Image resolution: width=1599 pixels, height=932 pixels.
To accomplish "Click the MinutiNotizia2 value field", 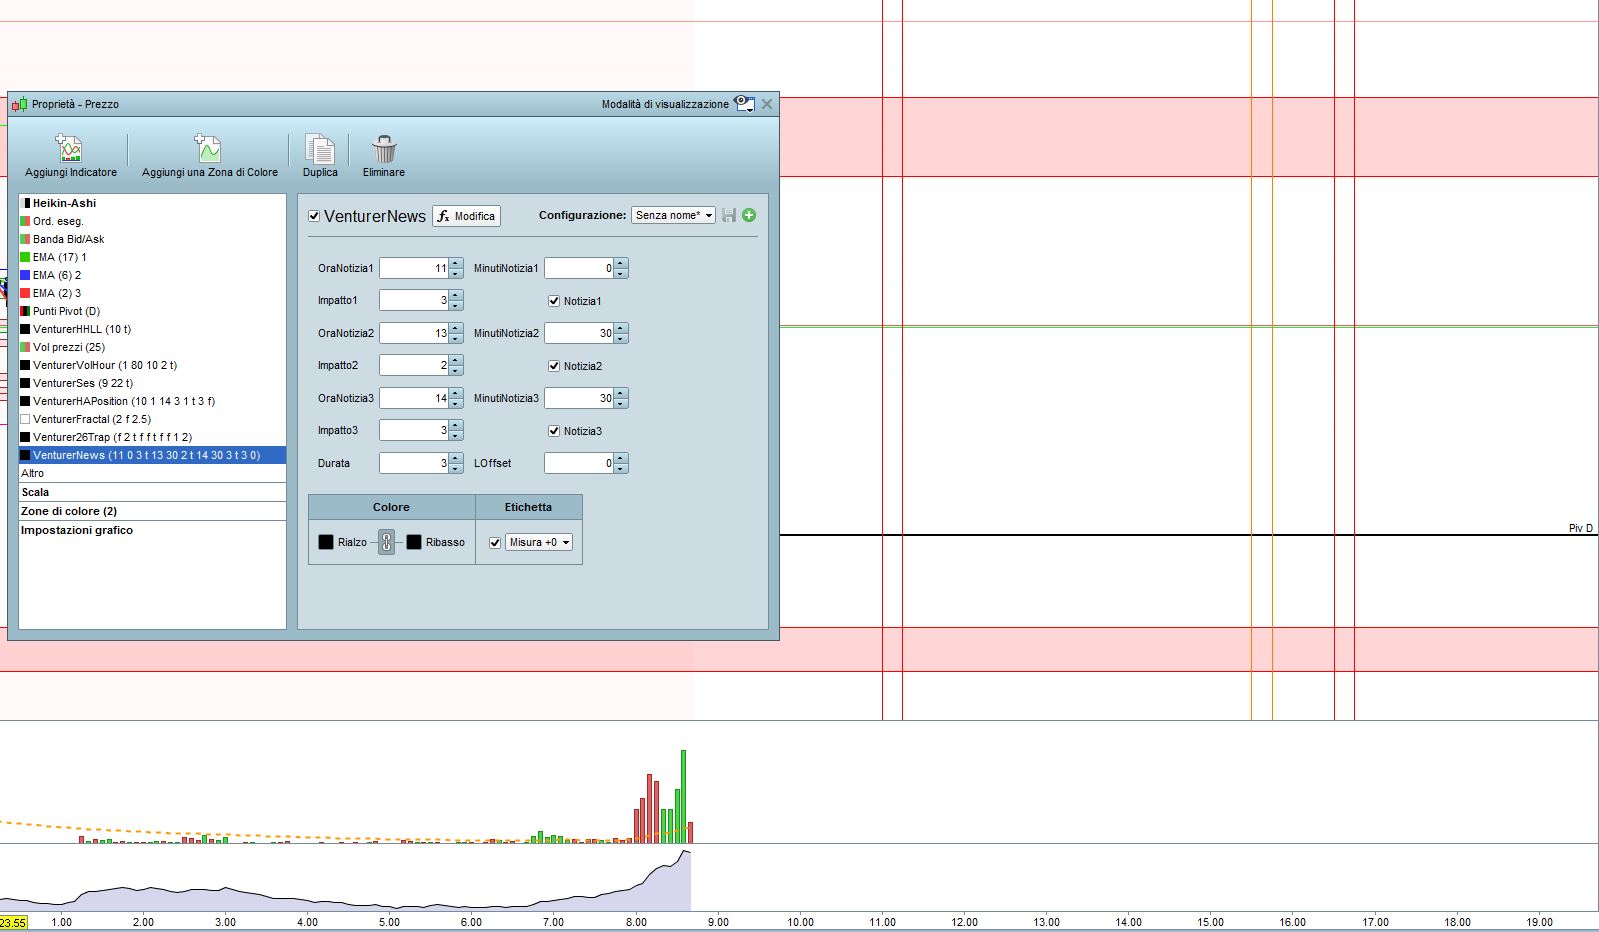I will 579,333.
